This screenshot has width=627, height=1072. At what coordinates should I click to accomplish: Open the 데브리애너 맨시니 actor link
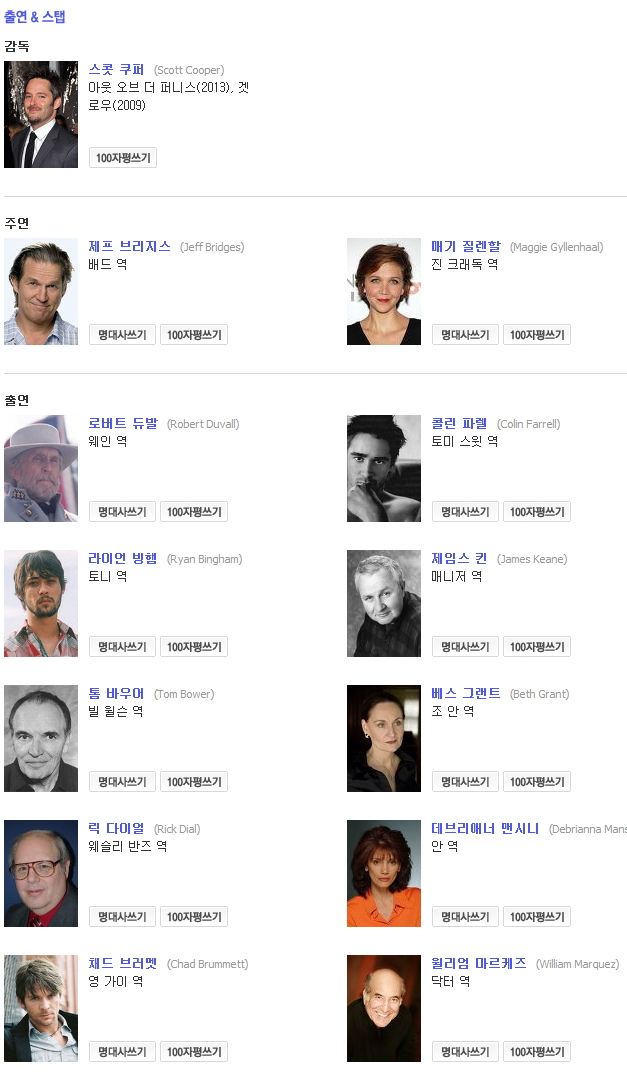[485, 829]
